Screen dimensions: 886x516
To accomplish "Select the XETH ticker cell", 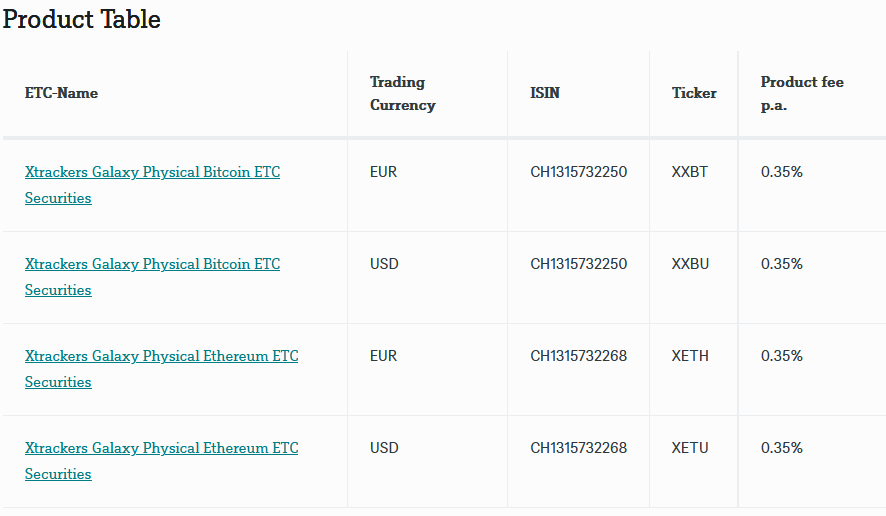I will pyautogui.click(x=690, y=356).
